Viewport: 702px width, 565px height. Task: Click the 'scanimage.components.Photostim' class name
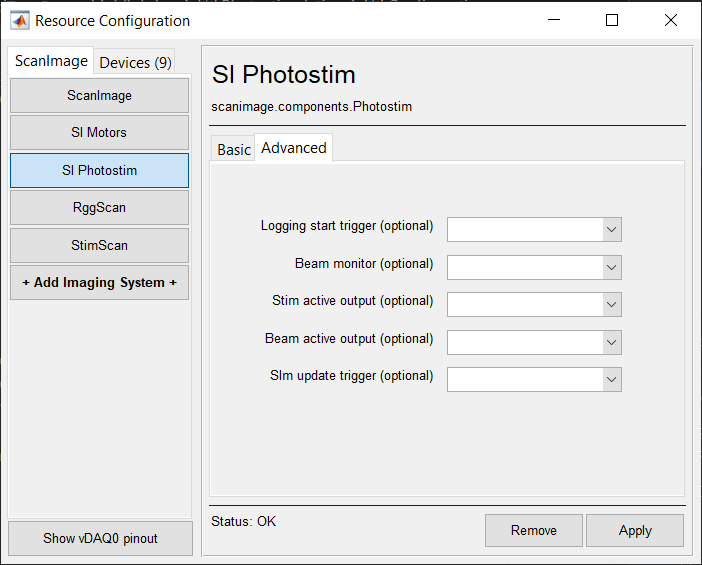312,107
